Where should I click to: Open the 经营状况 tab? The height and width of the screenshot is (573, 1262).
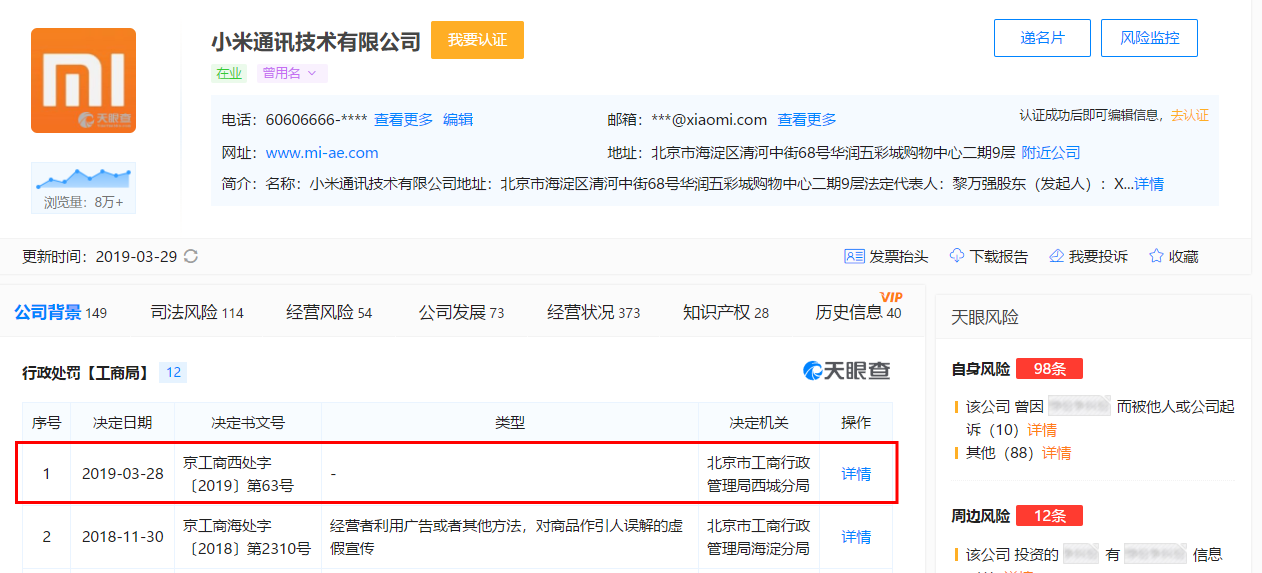(x=593, y=312)
